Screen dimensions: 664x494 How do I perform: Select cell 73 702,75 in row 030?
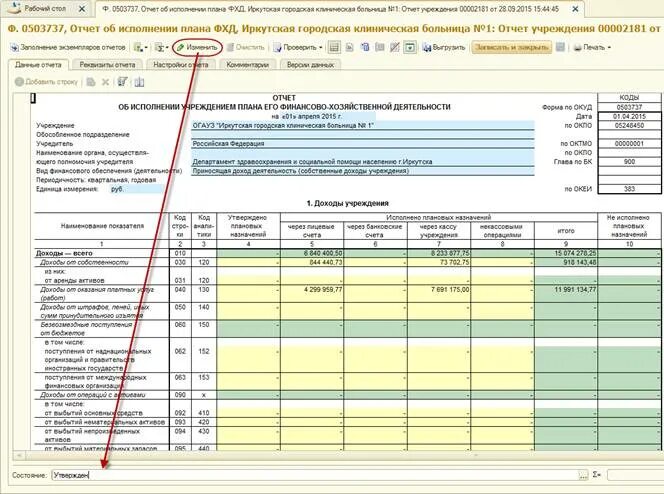(x=439, y=262)
